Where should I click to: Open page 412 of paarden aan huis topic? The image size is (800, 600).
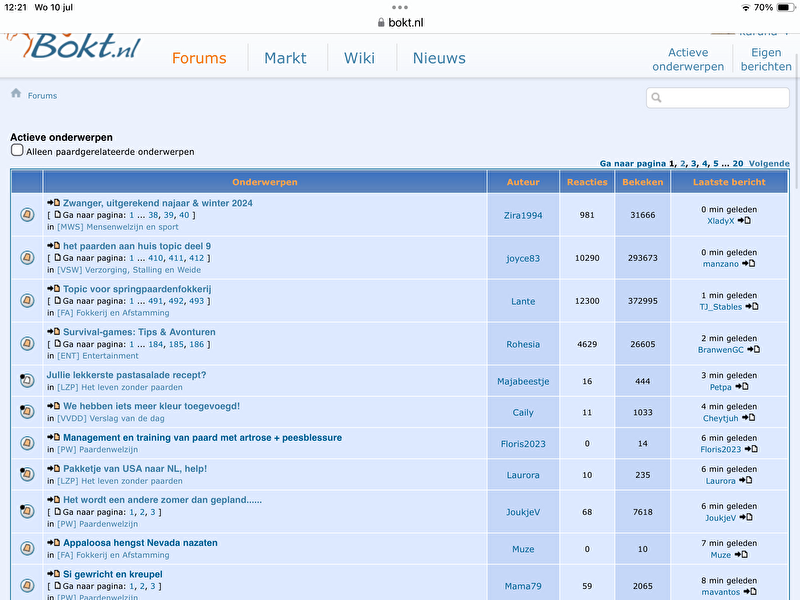pos(196,258)
